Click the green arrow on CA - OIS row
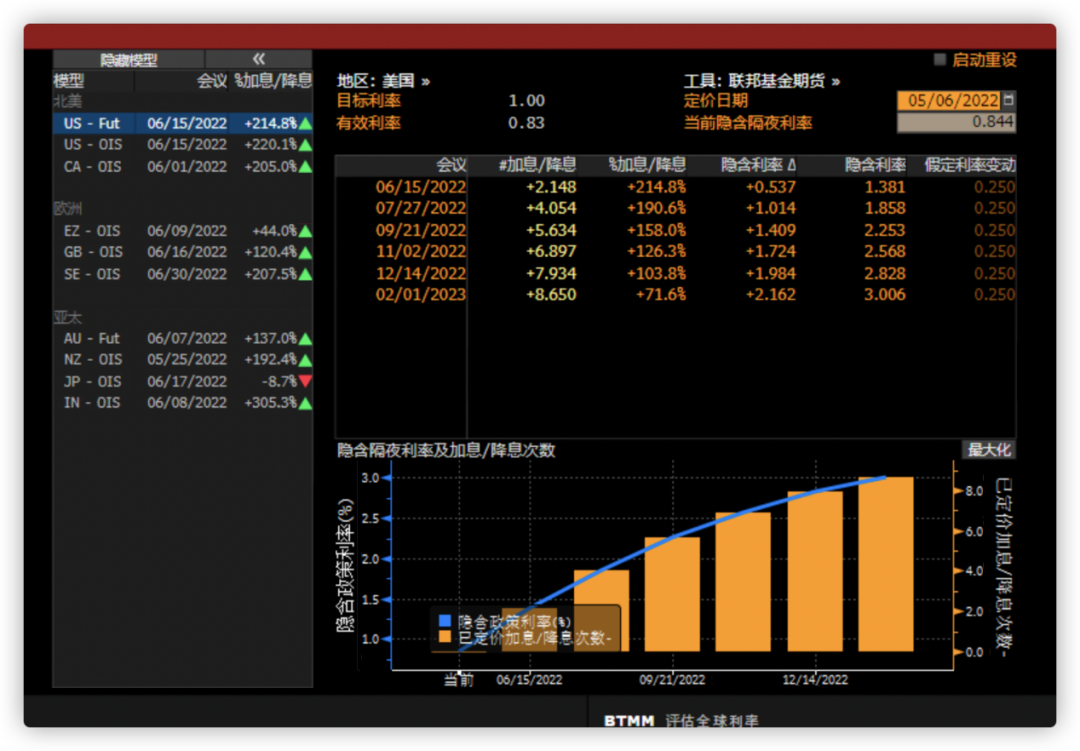1080x751 pixels. click(x=305, y=167)
